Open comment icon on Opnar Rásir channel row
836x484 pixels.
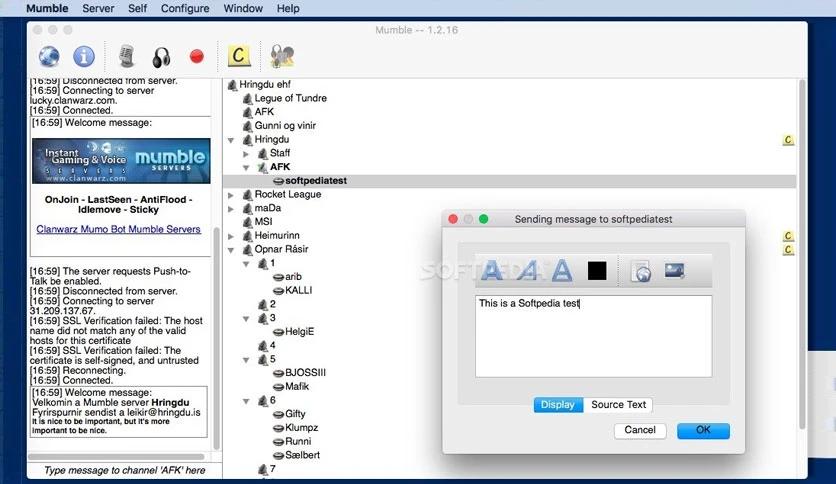tap(788, 249)
